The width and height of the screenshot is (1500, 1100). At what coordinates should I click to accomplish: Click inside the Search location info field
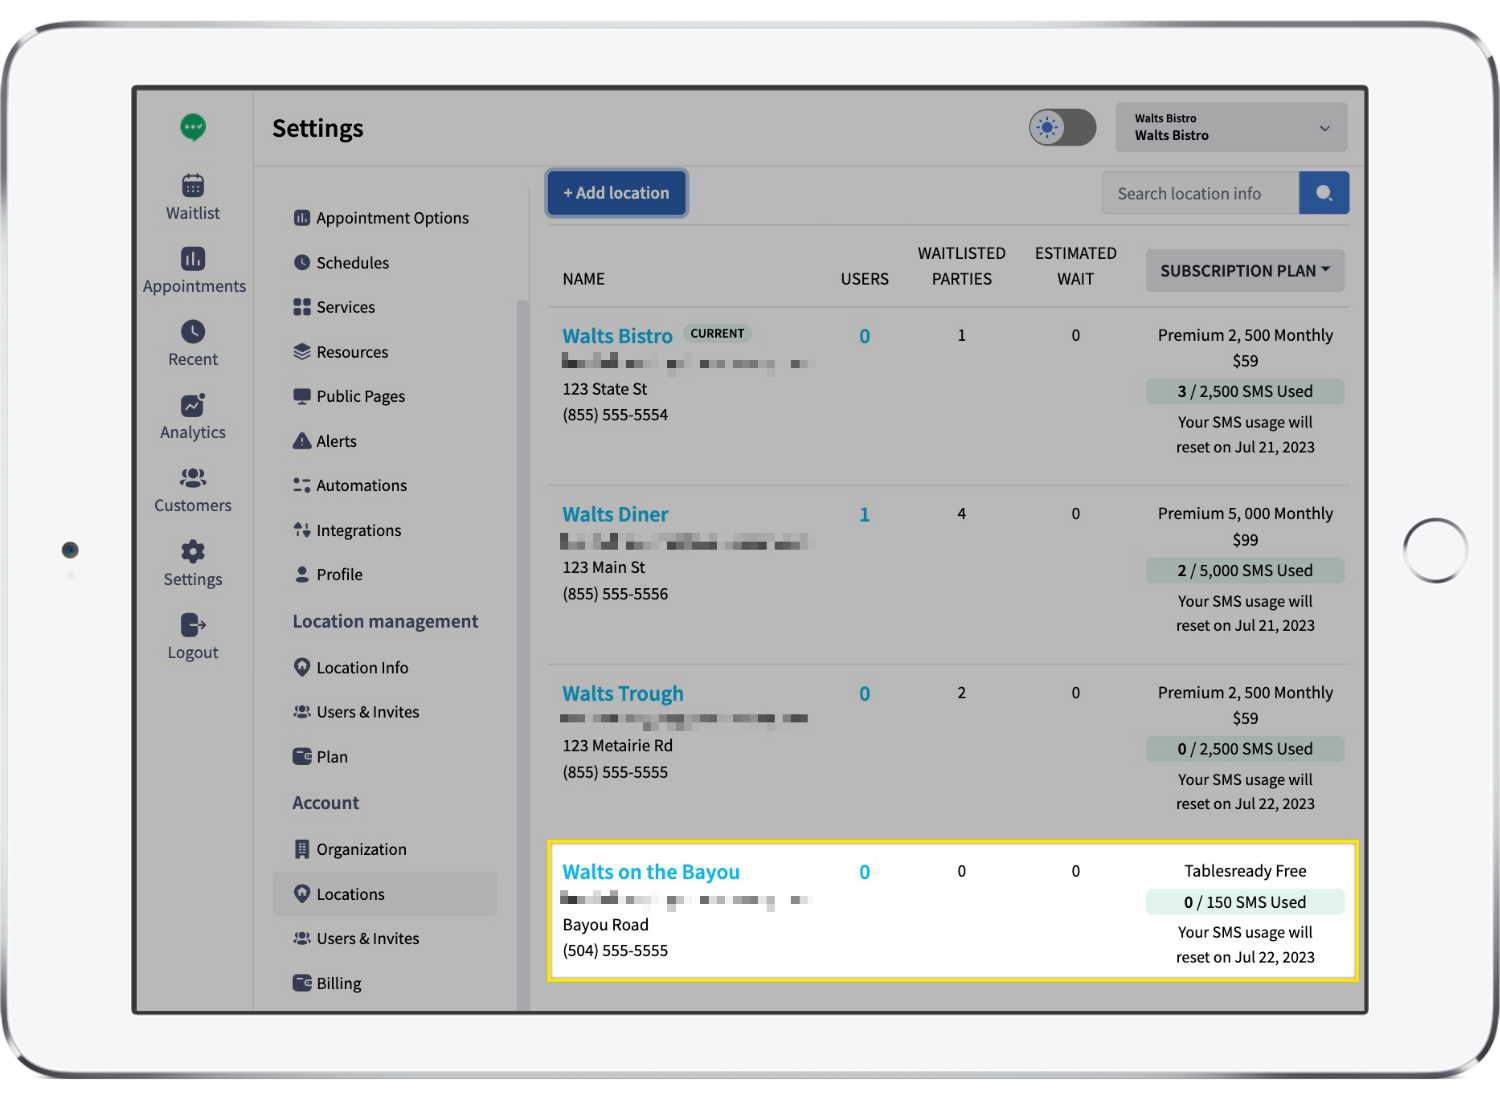[x=1200, y=192]
